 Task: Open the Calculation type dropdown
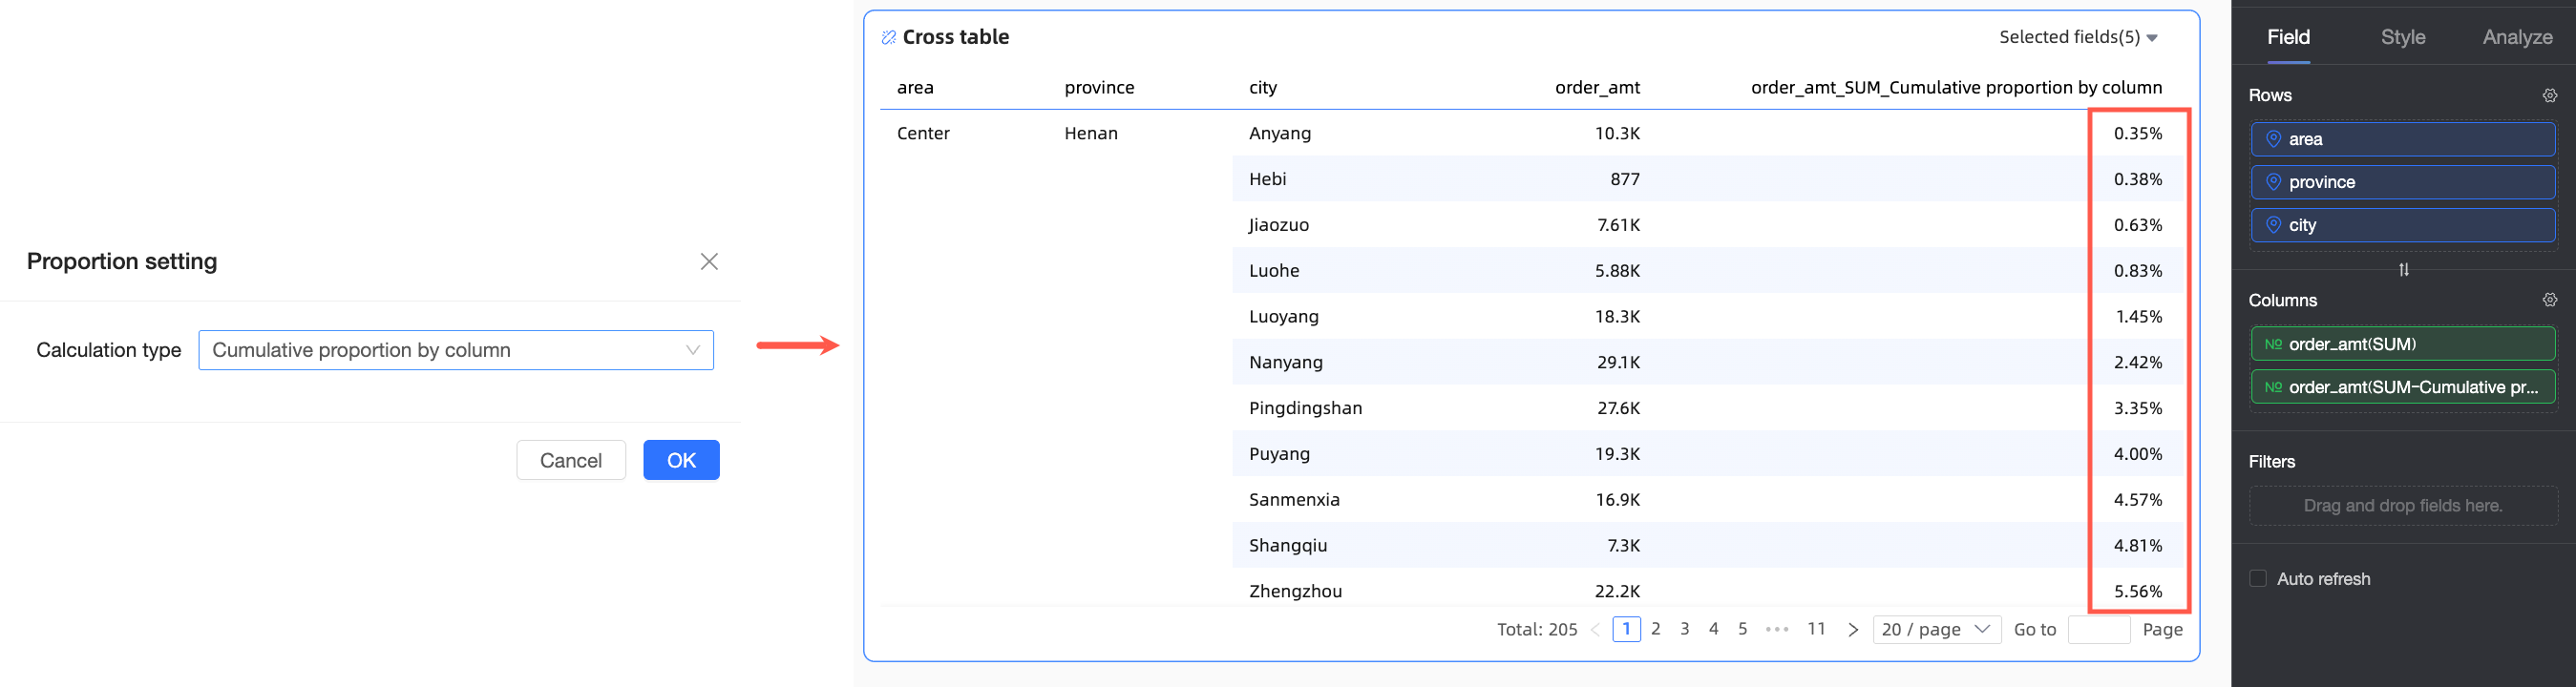coord(456,351)
